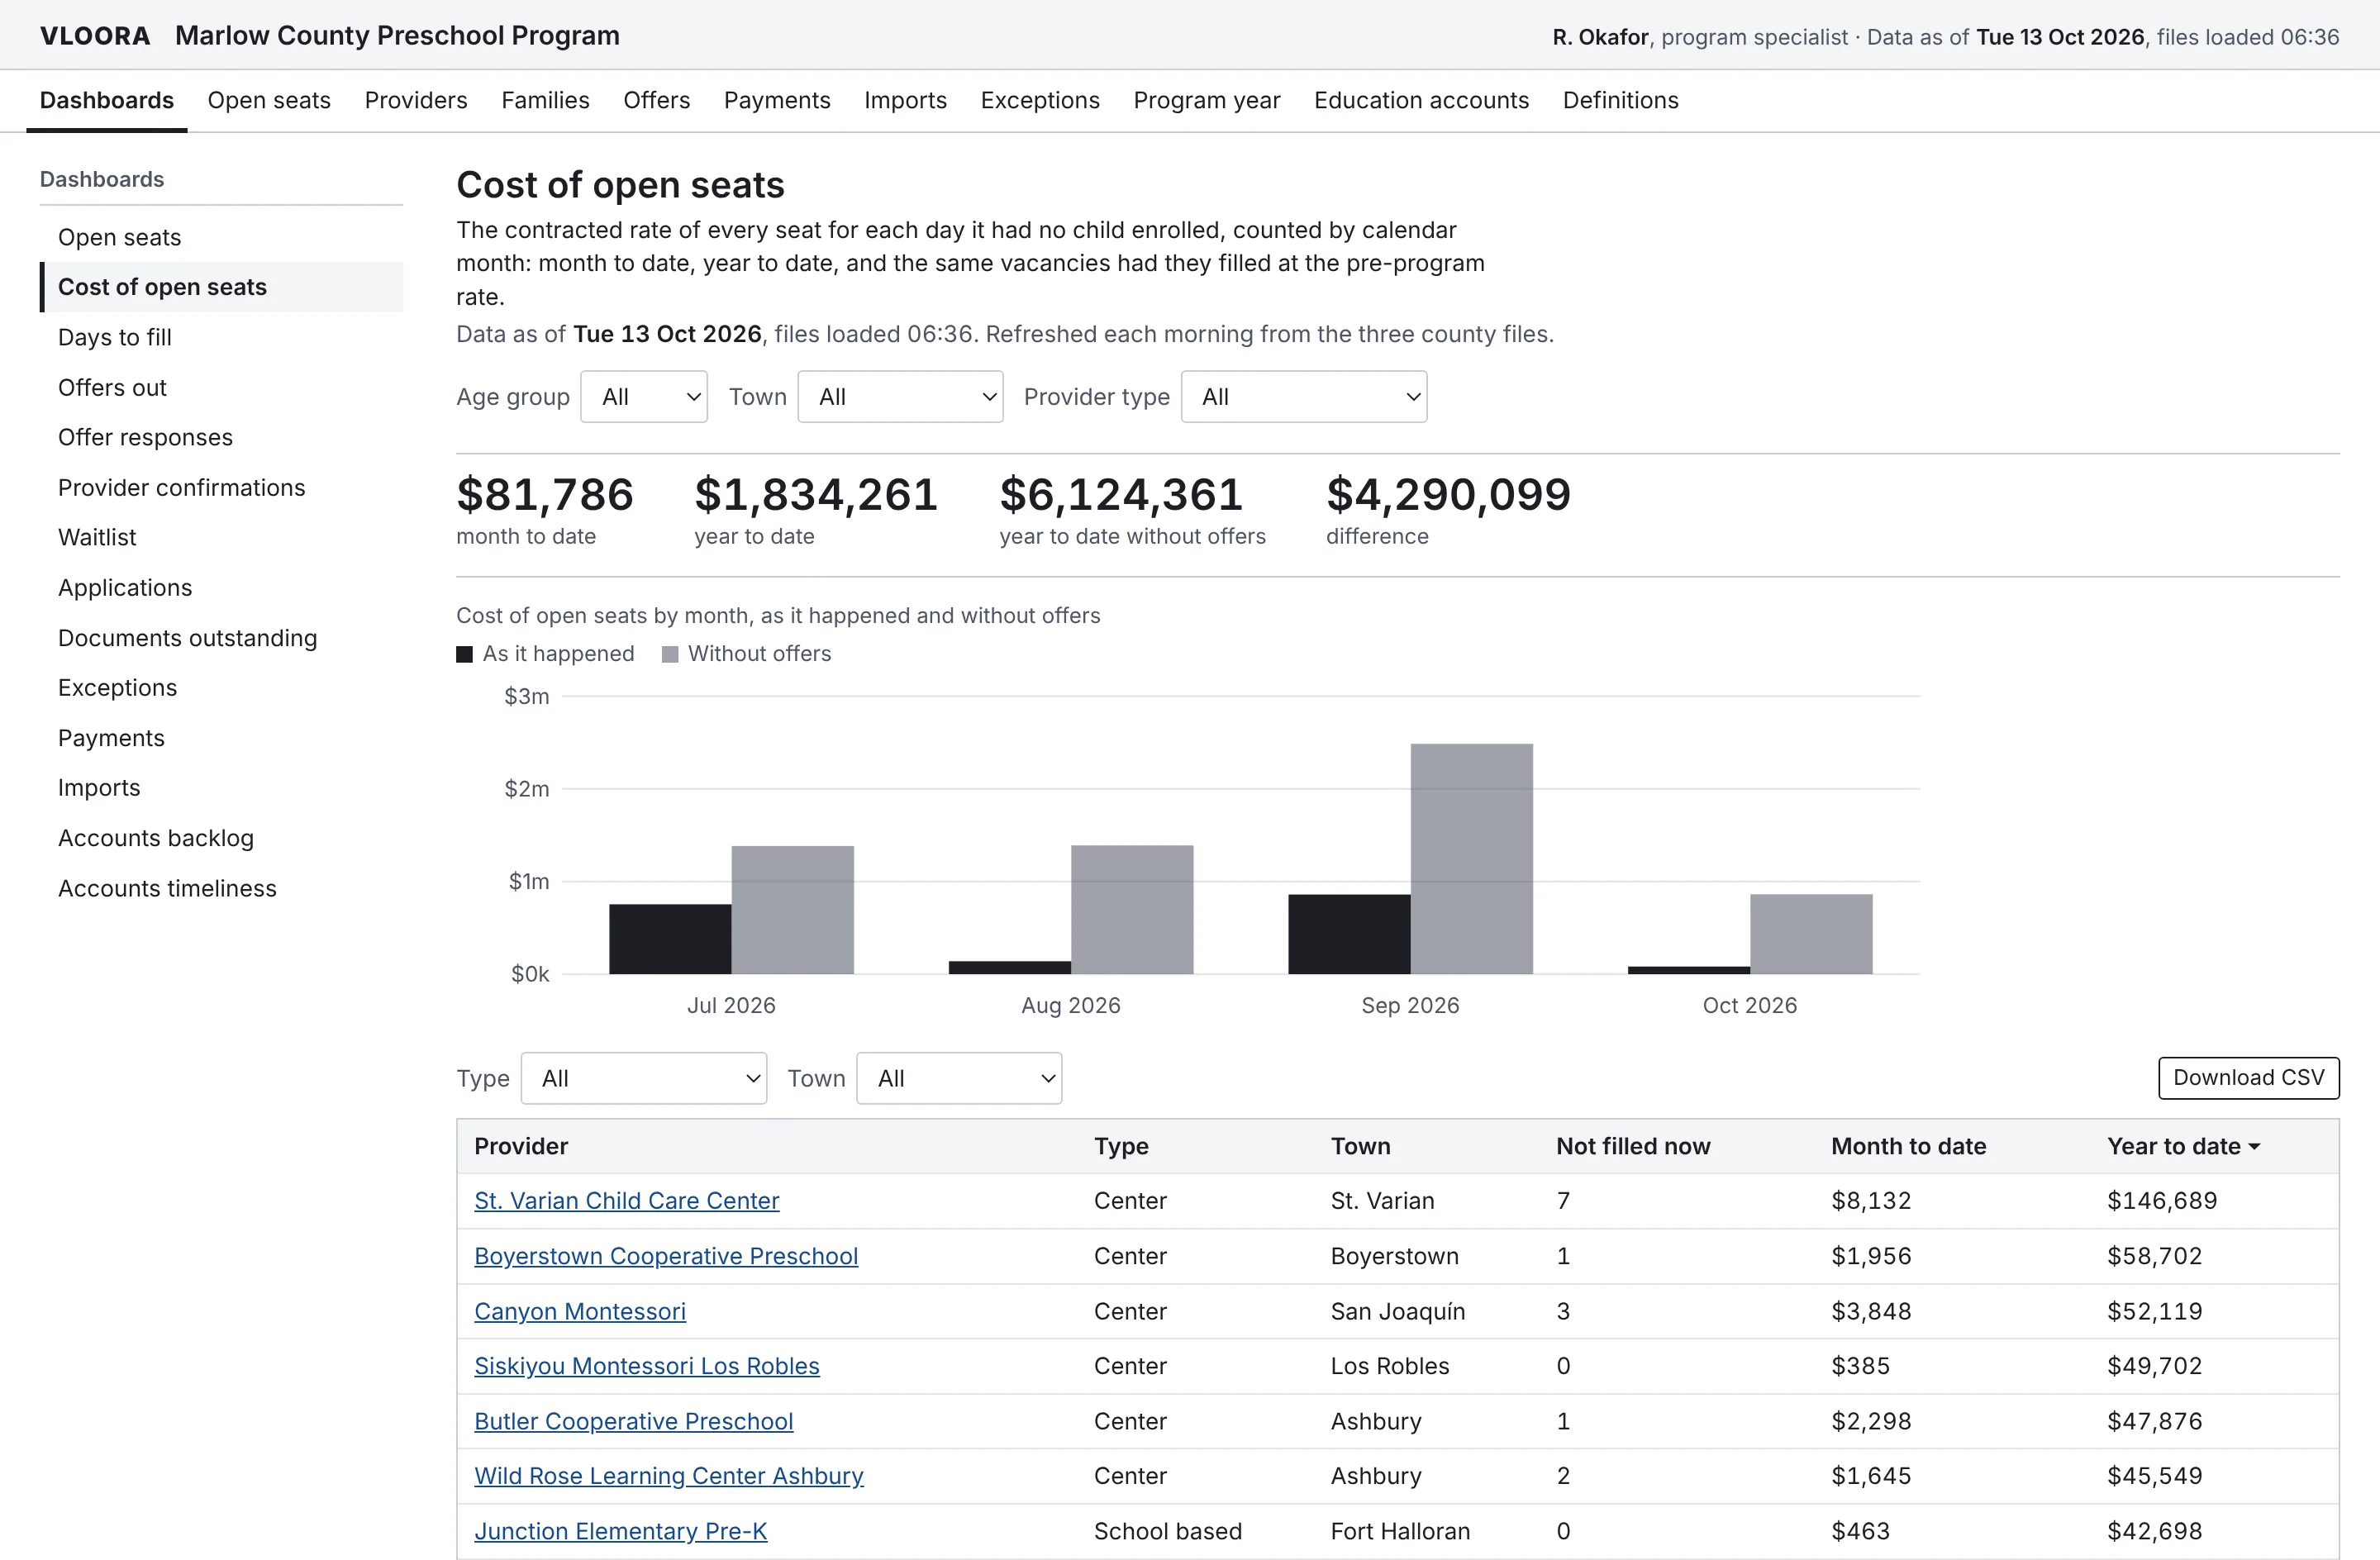Click the Jul 2026 As it happened bar
This screenshot has height=1560, width=2380.
pyautogui.click(x=670, y=939)
